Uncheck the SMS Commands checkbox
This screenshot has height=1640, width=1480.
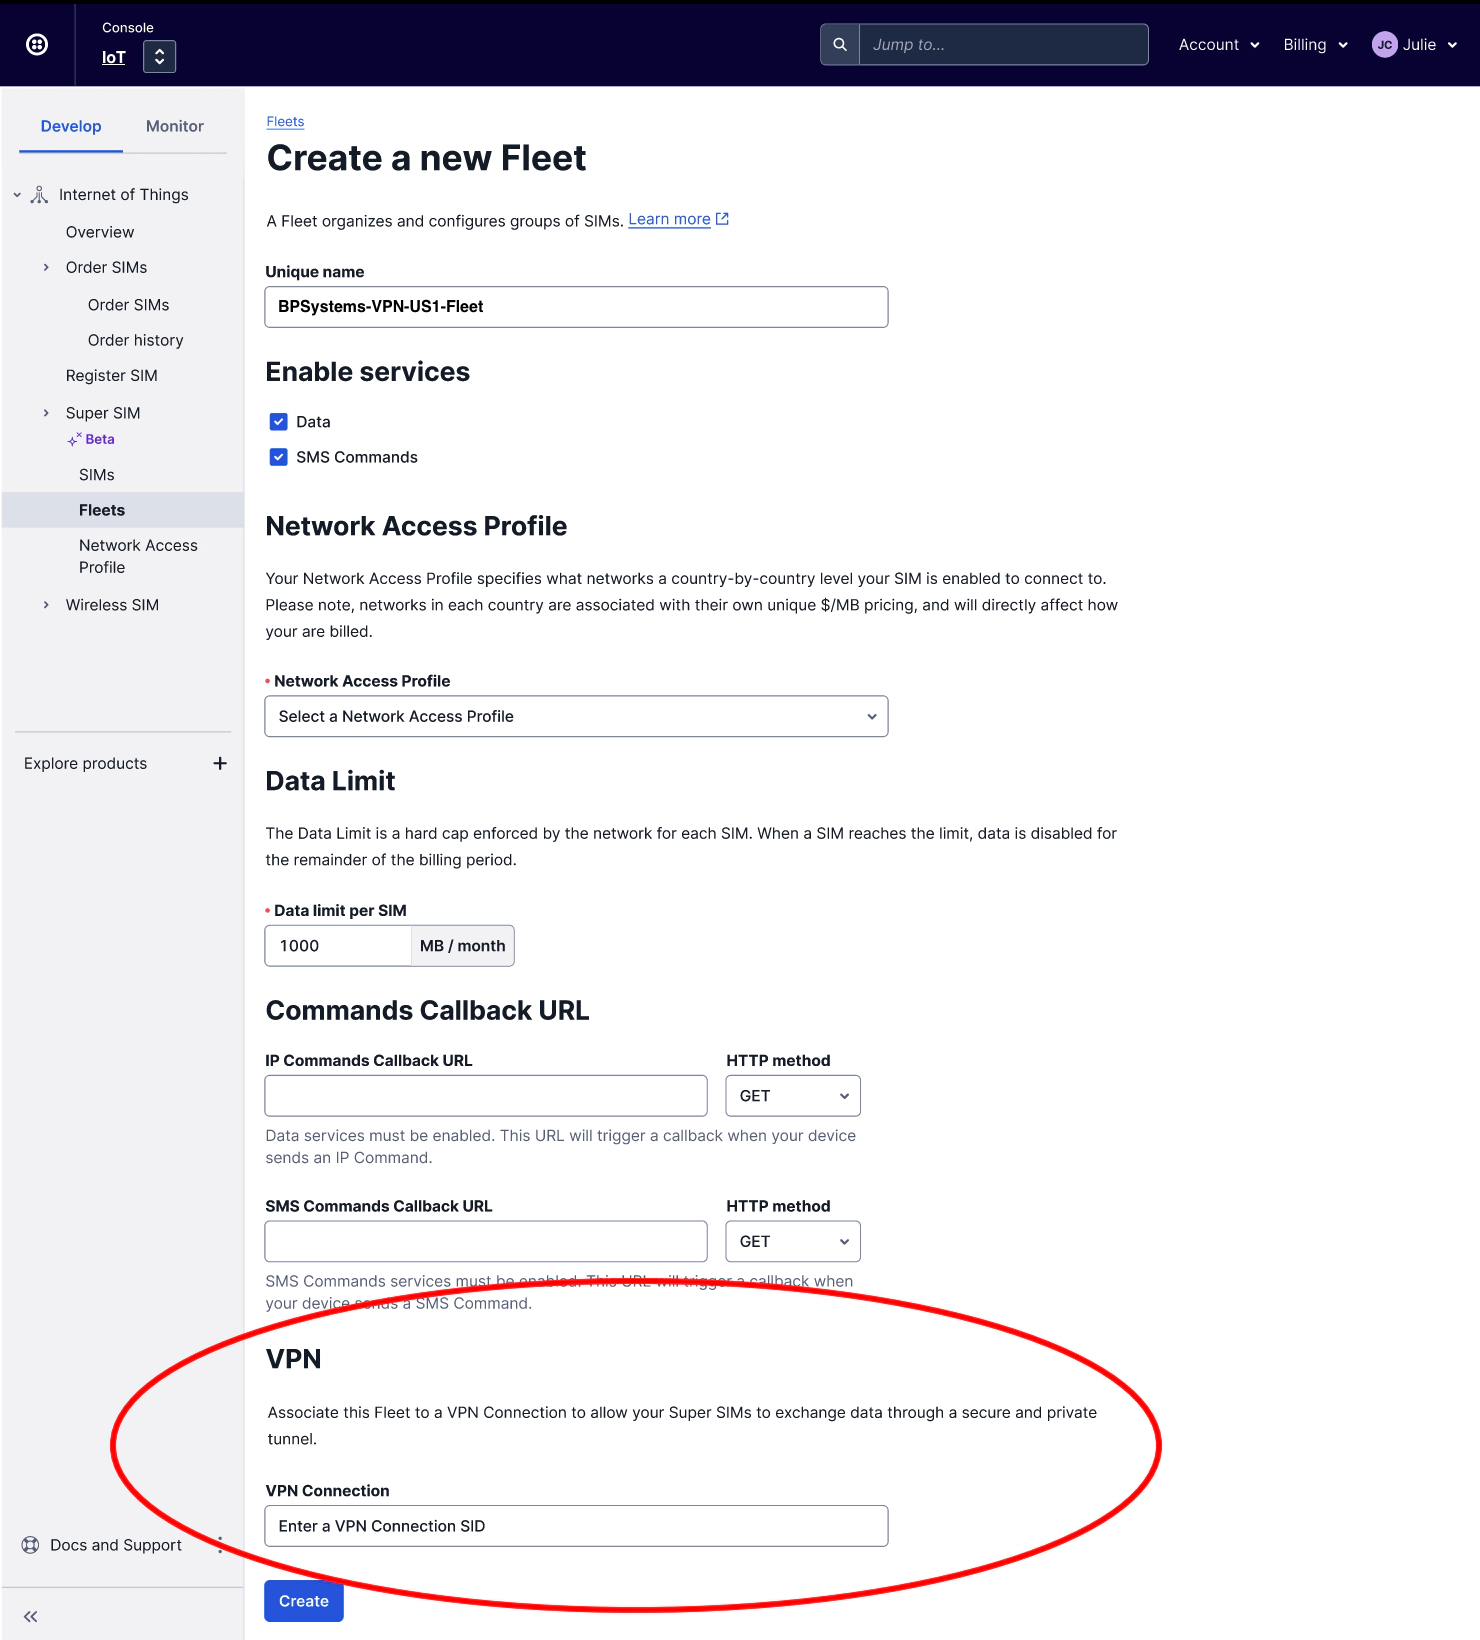coord(279,457)
